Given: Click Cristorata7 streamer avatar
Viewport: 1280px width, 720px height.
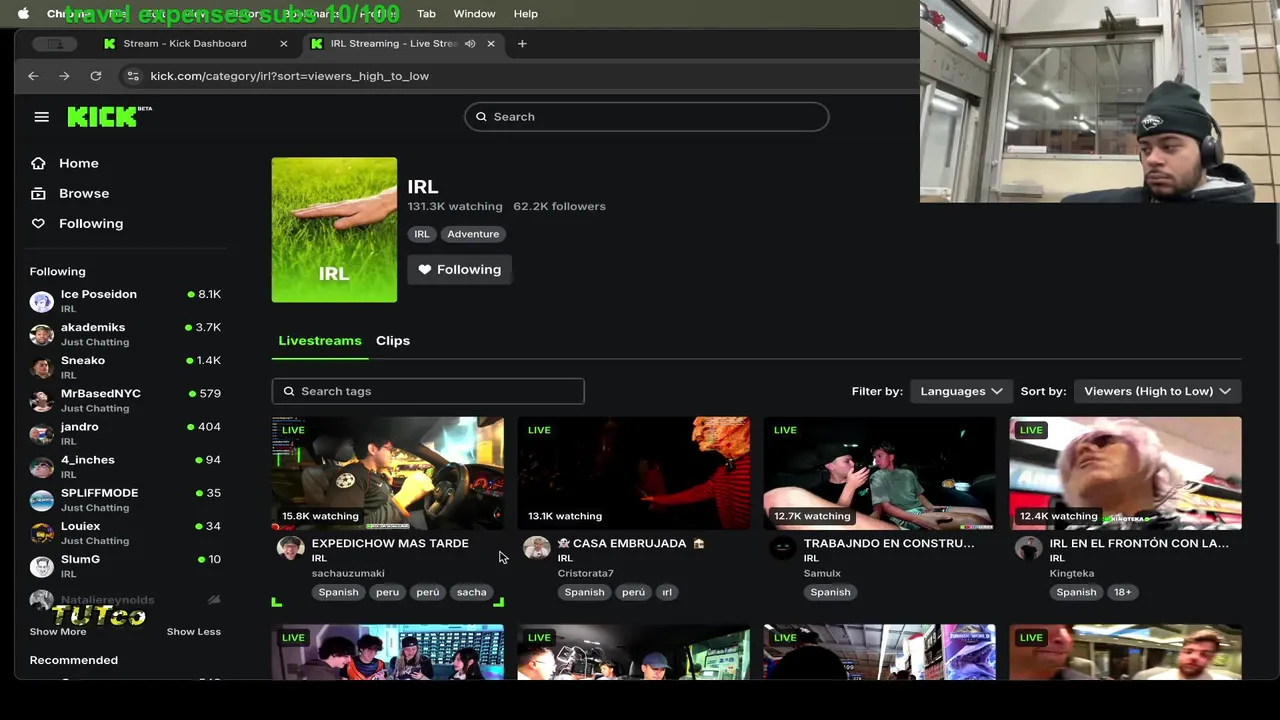Looking at the screenshot, I should pyautogui.click(x=537, y=548).
